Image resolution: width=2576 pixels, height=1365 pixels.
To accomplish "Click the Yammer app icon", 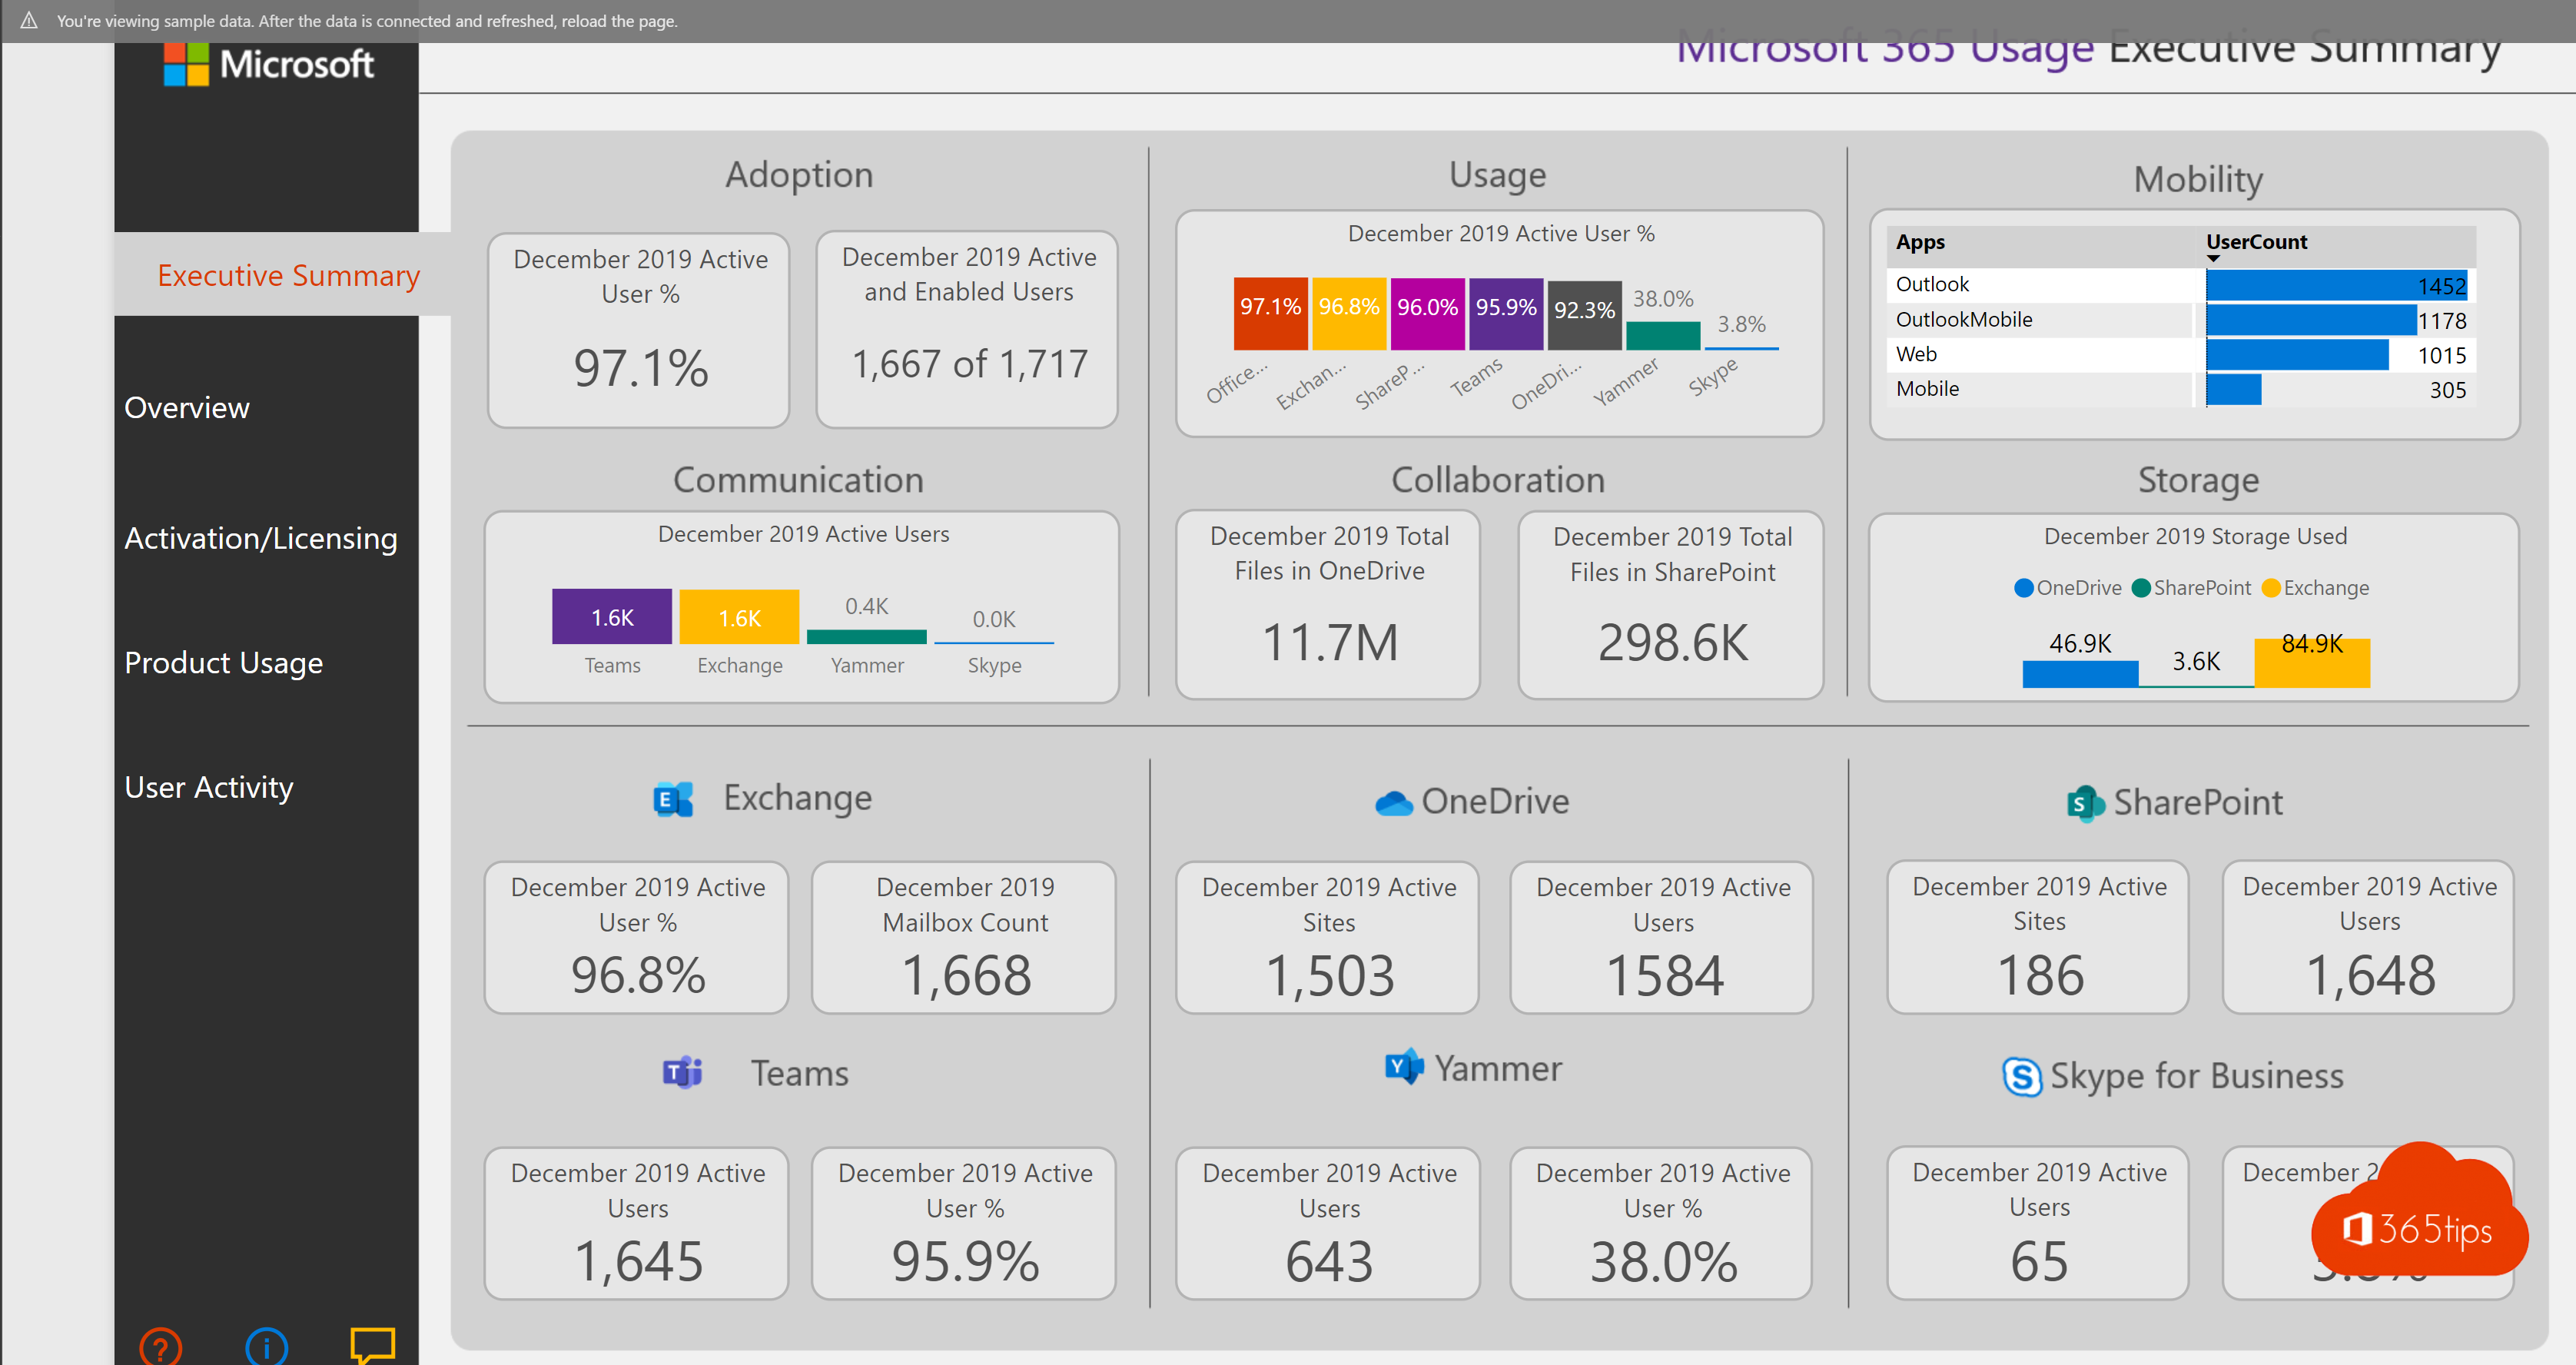I will coord(1404,1067).
